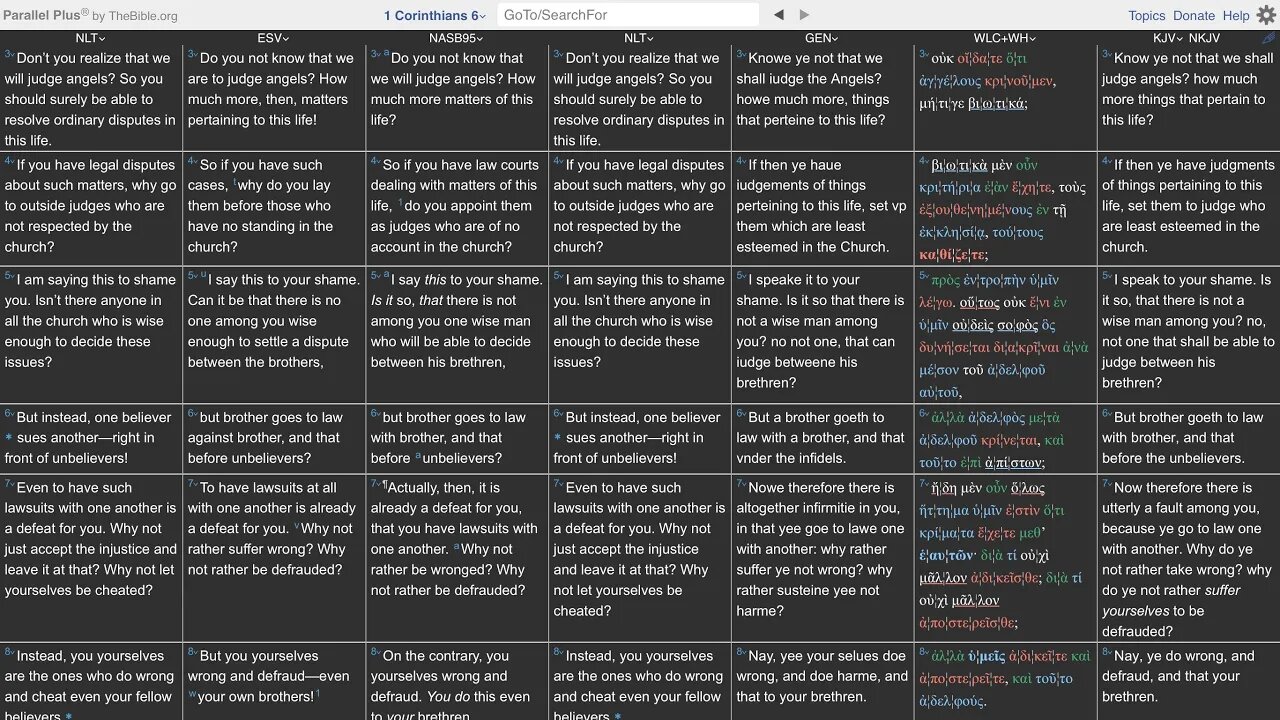Screen dimensions: 1280x720
Task: Open the settings gear icon
Action: (x=1266, y=15)
